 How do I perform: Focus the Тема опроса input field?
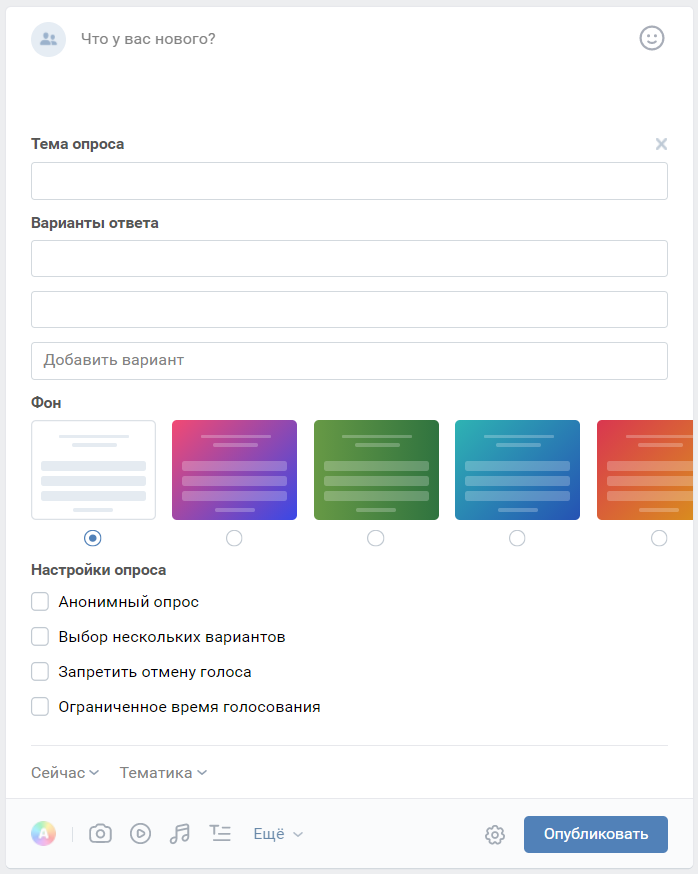(349, 181)
